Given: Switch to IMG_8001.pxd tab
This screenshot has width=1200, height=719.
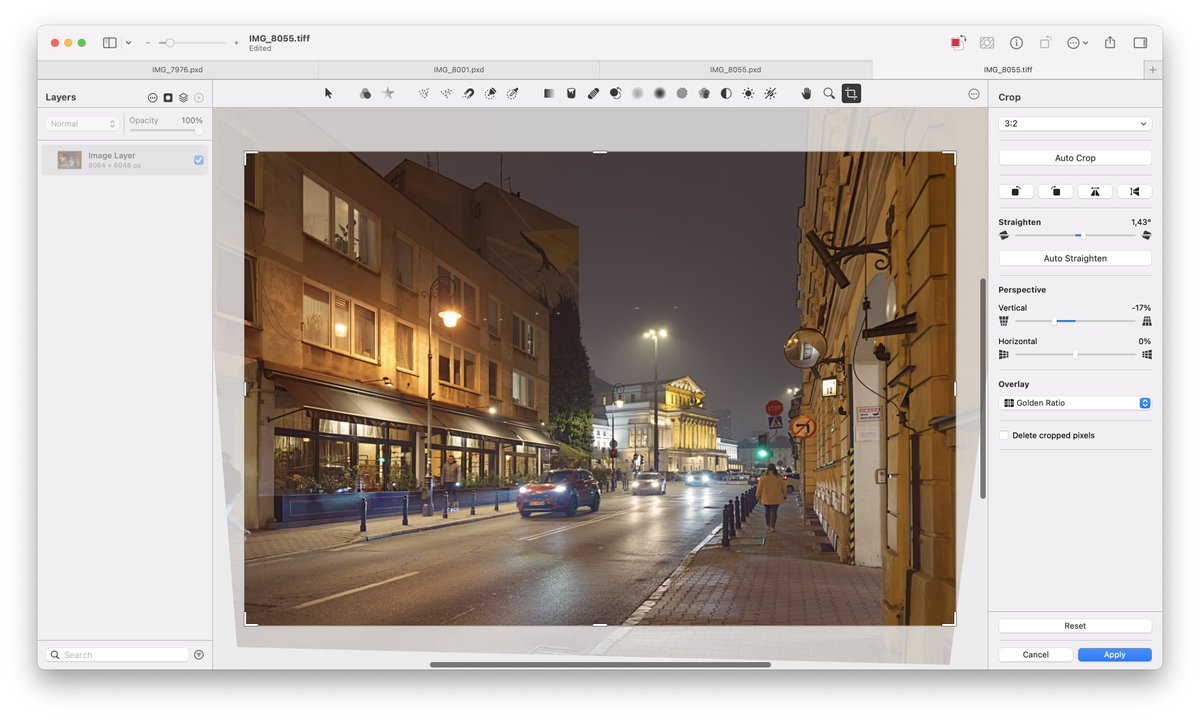Looking at the screenshot, I should coord(459,70).
